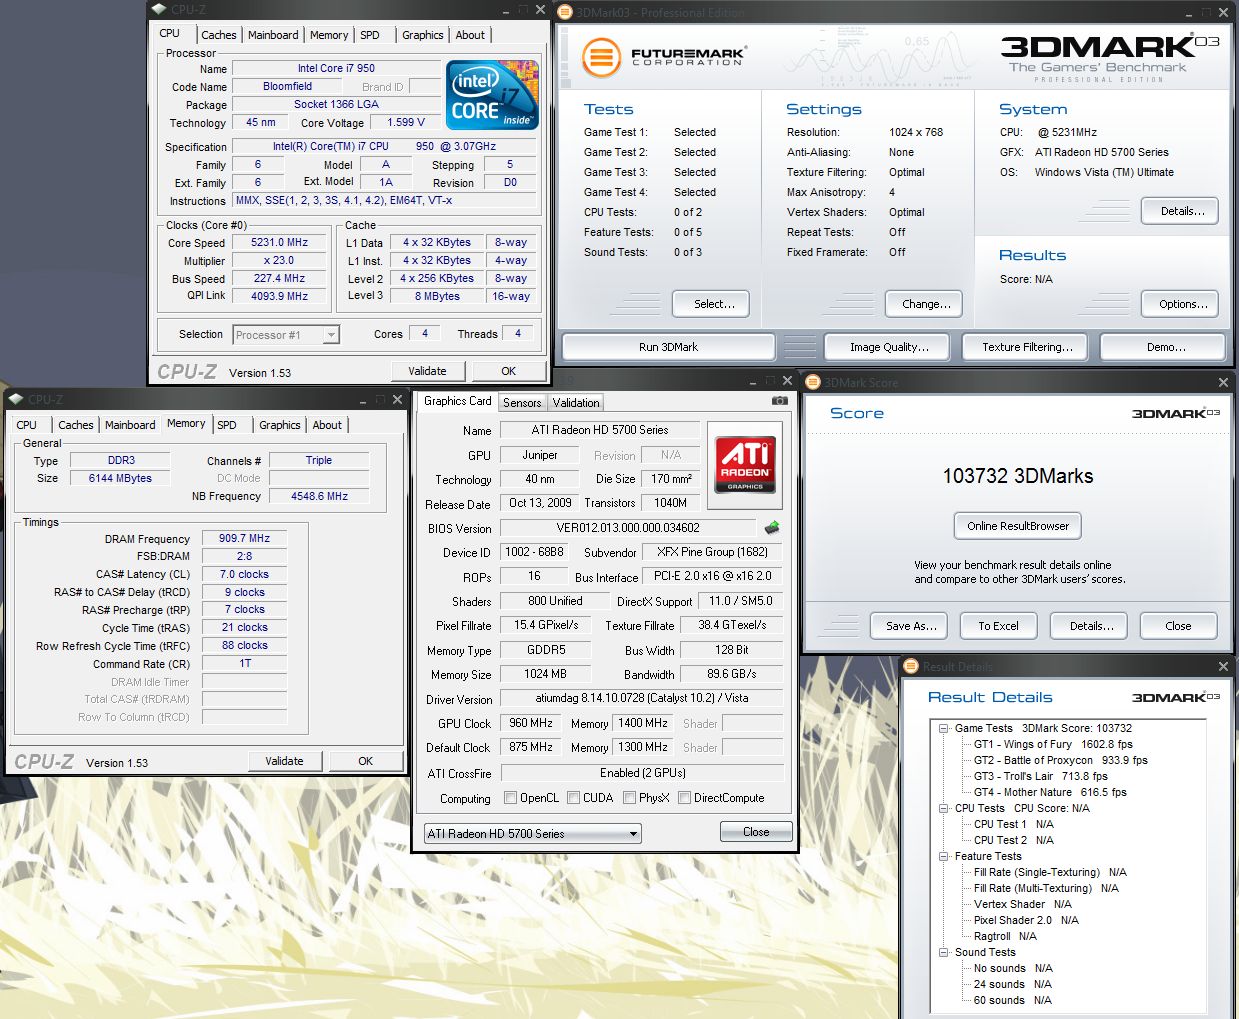Screen dimensions: 1239x1019
Task: Click the Intel Core i7 inside logo
Action: [x=492, y=95]
